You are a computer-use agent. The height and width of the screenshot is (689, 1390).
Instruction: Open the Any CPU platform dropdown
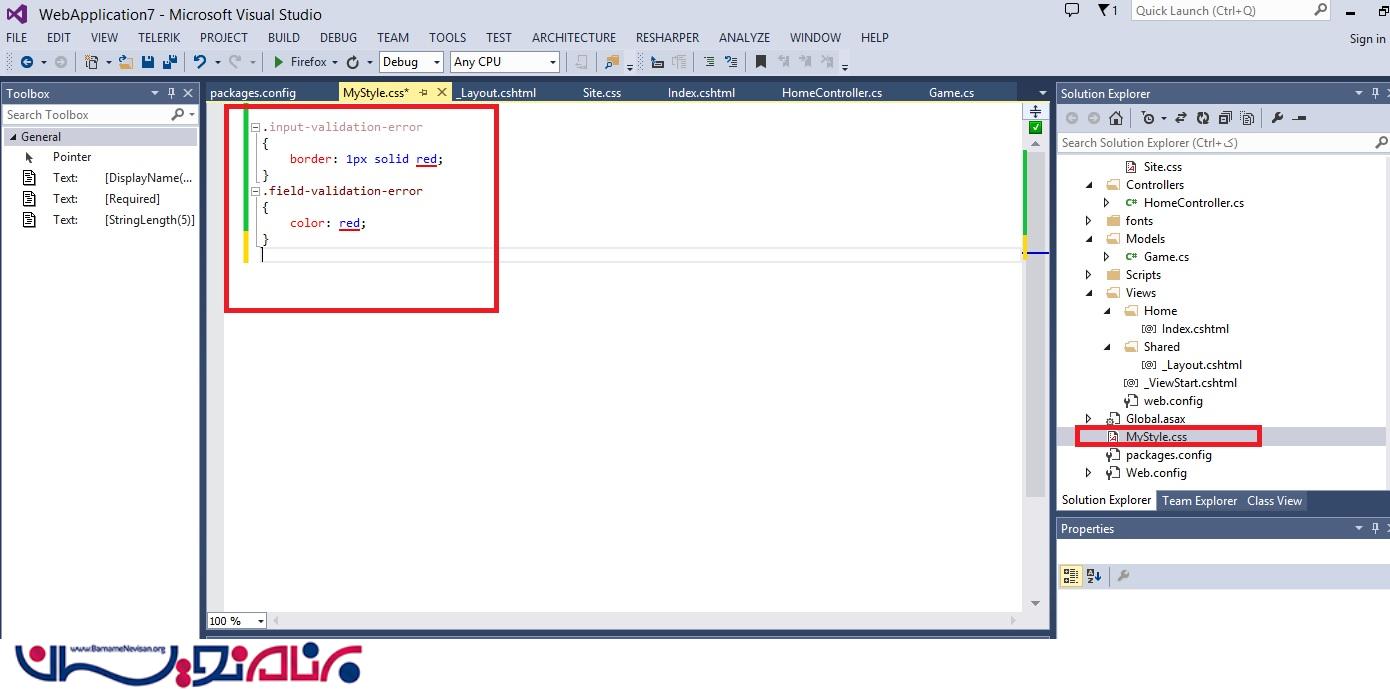coord(504,62)
